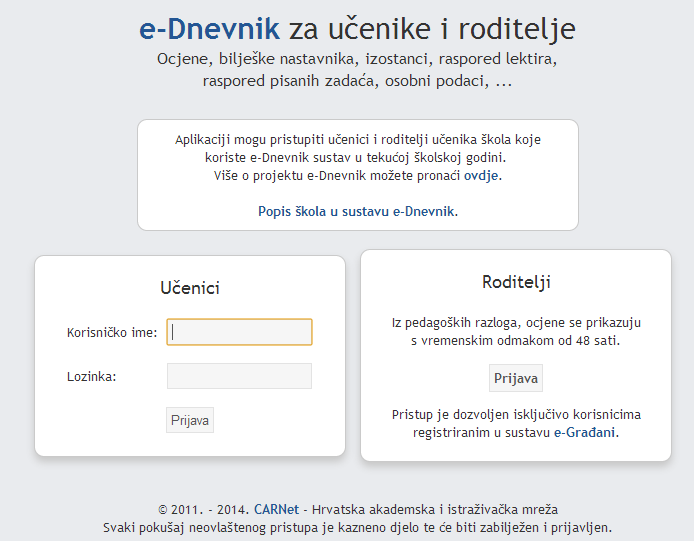The width and height of the screenshot is (694, 541).
Task: Click the 'Korisničko ime:' label
Action: [112, 332]
